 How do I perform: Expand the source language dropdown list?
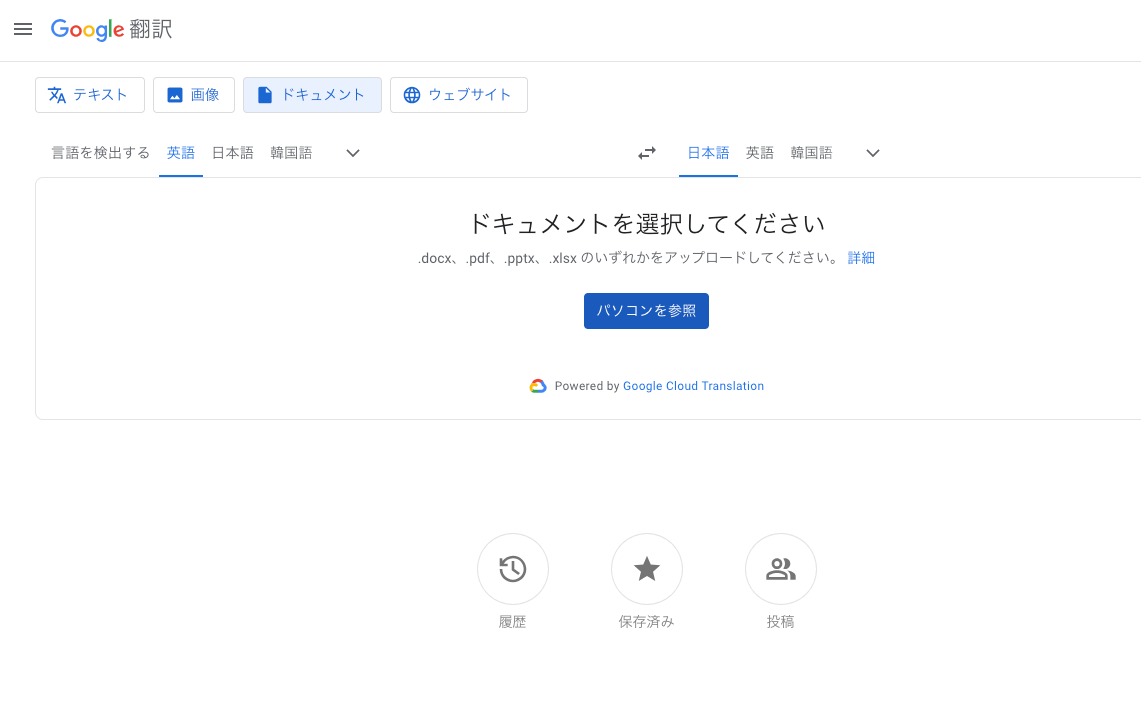(x=352, y=152)
